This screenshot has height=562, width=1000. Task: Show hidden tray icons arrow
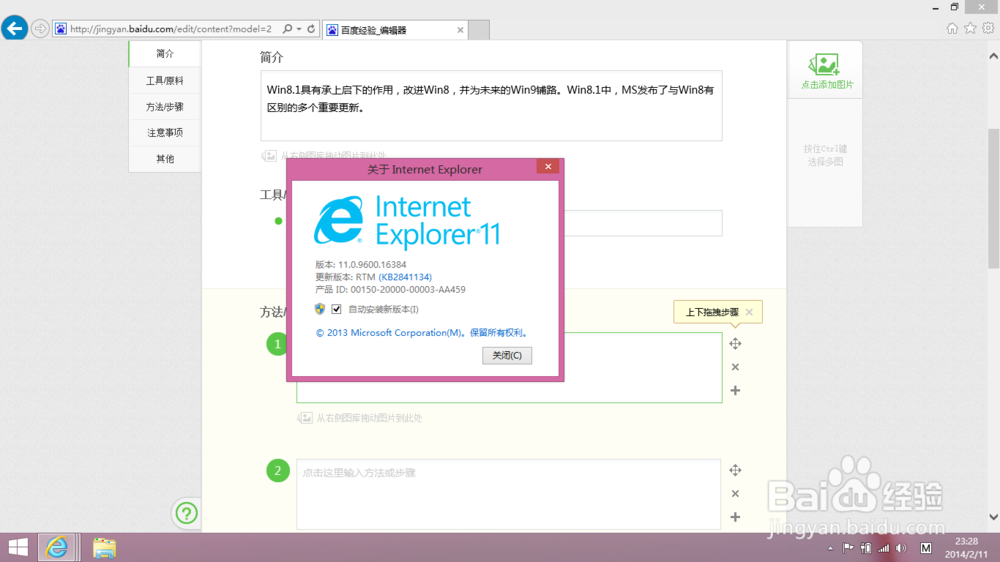click(830, 549)
